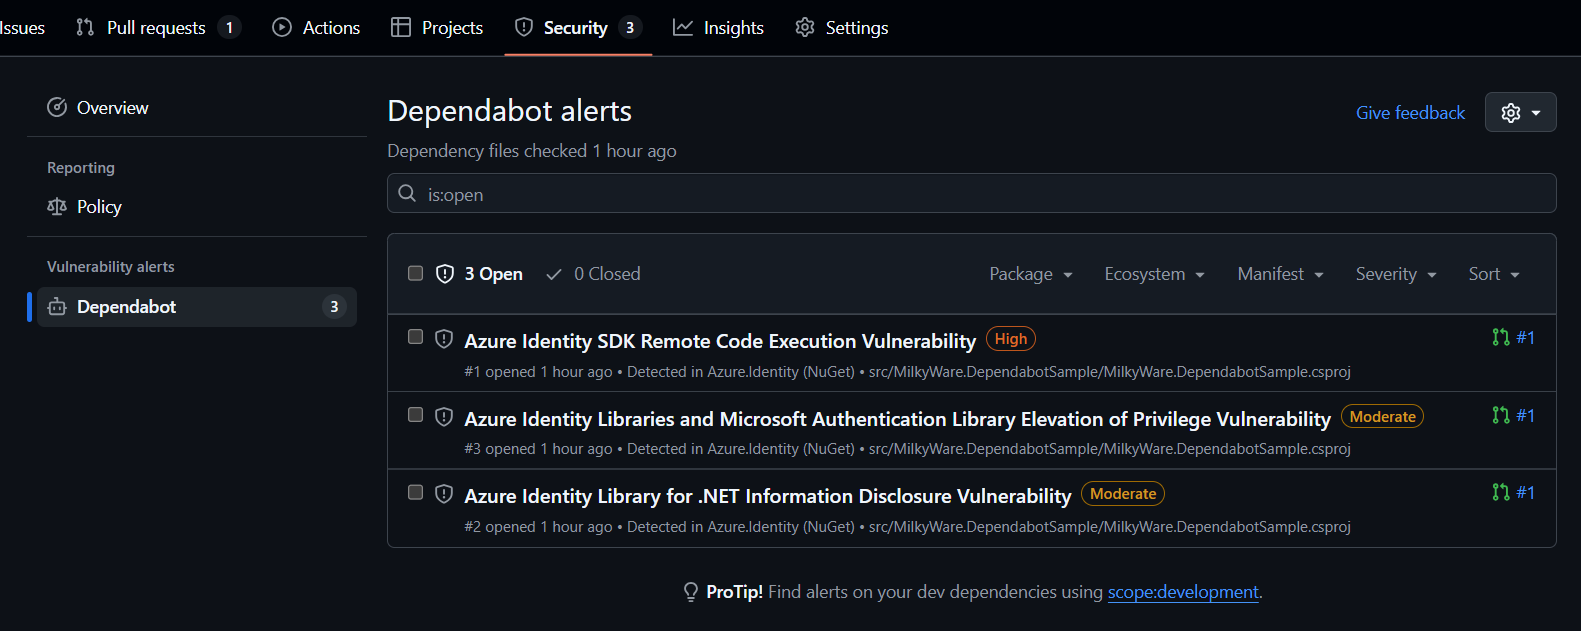Click the Actions play icon
1581x631 pixels.
(282, 27)
